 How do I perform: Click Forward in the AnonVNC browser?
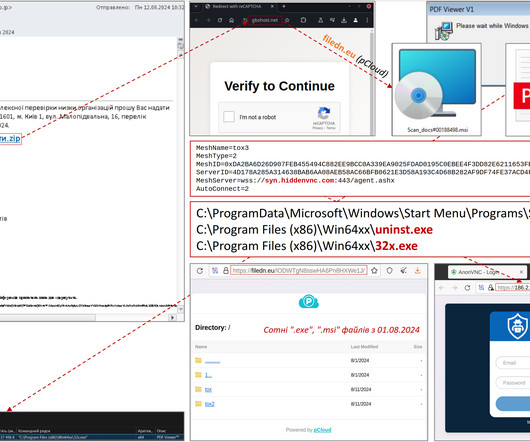point(454,288)
